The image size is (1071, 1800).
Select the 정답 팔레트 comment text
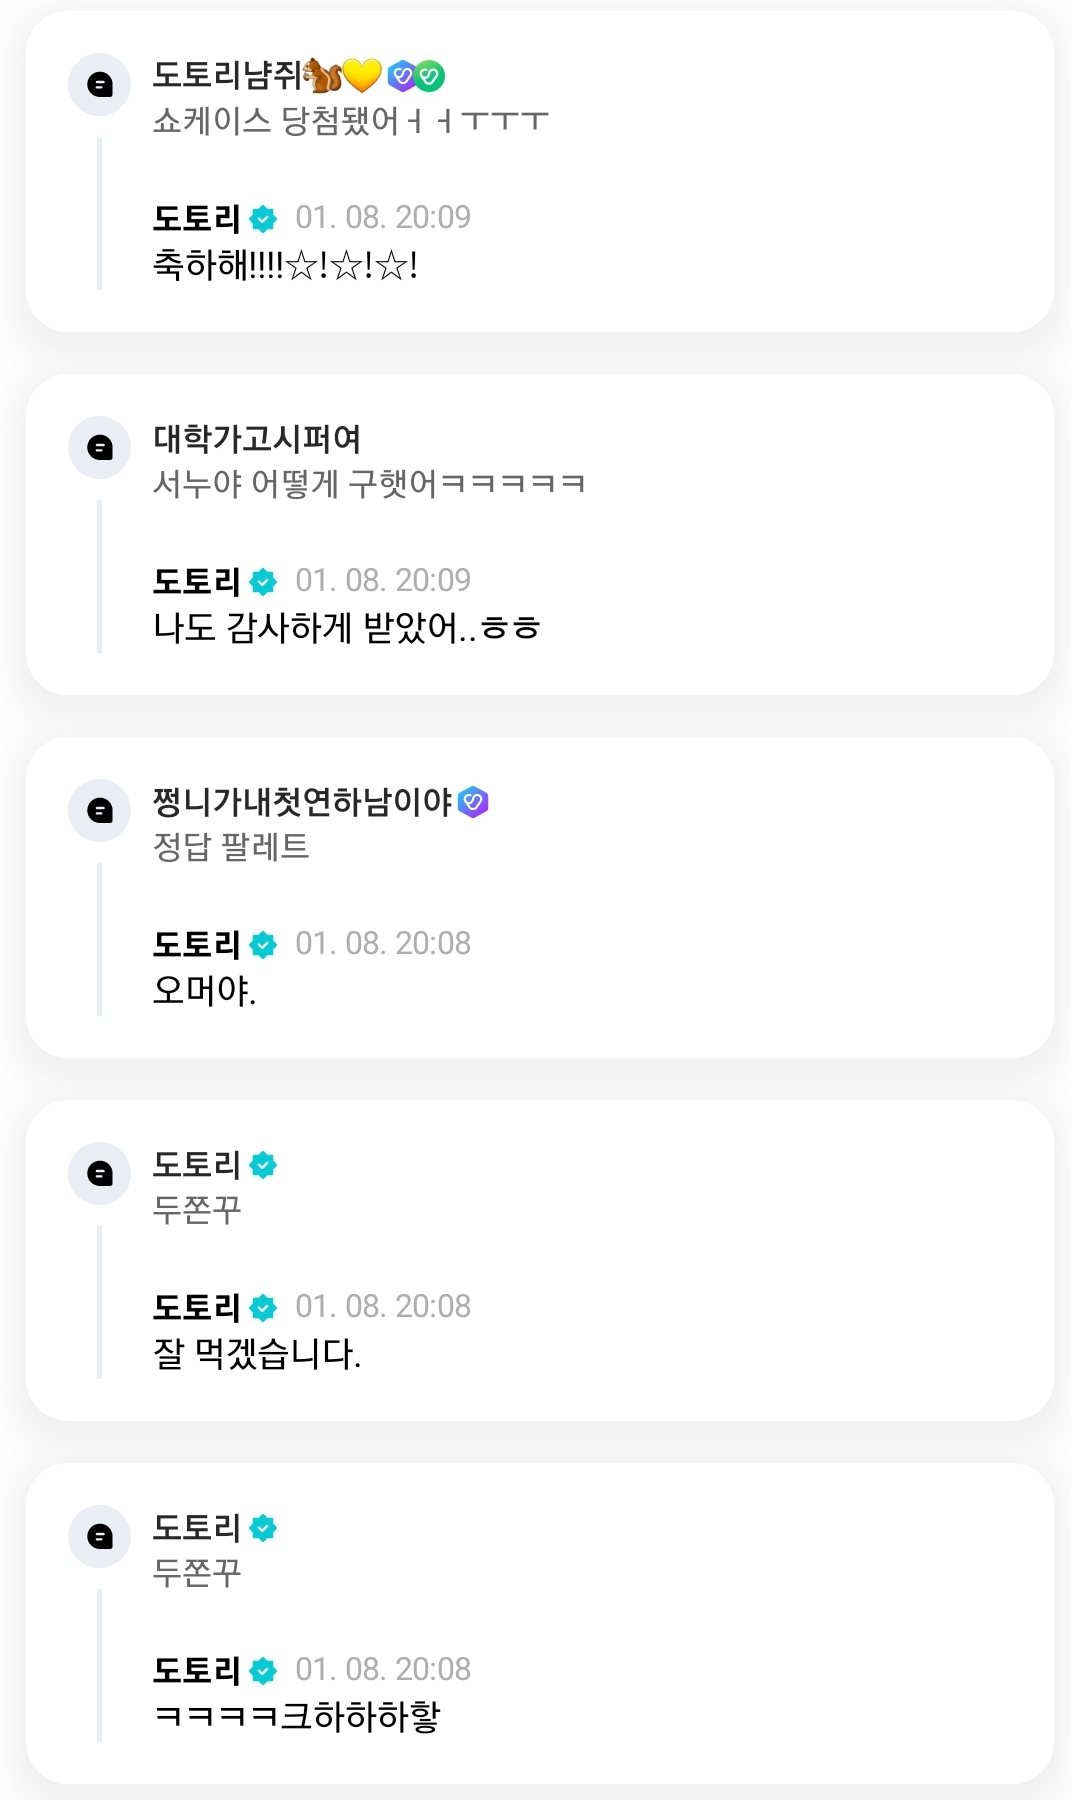(x=231, y=847)
